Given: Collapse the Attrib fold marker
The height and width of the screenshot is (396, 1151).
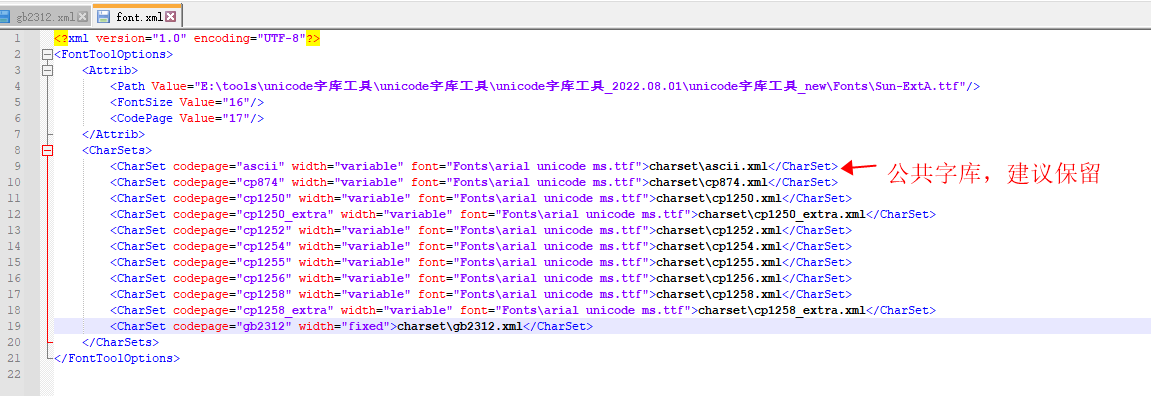Looking at the screenshot, I should point(48,71).
